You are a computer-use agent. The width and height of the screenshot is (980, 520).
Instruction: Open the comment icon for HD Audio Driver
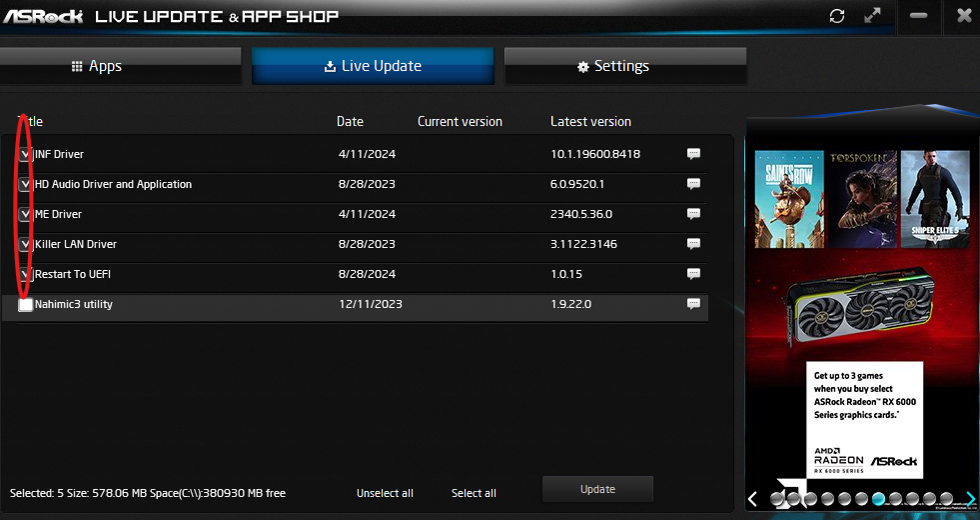click(x=693, y=184)
